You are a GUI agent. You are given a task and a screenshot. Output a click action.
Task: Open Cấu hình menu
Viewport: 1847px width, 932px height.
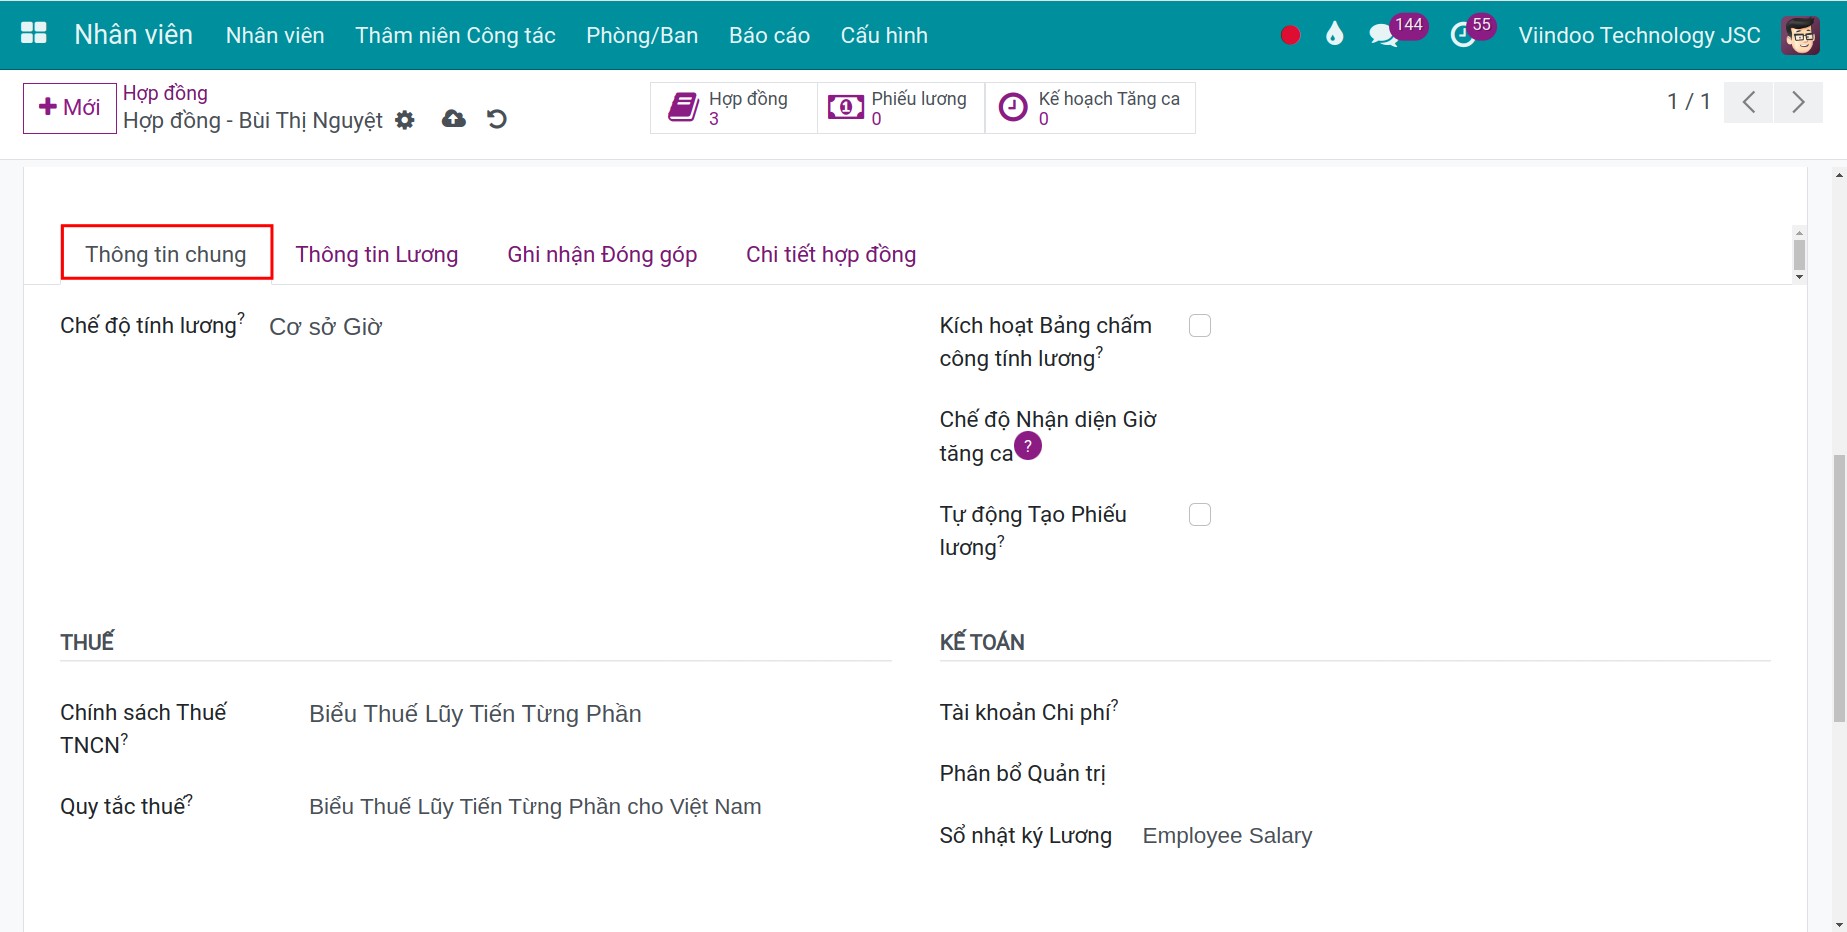pyautogui.click(x=884, y=35)
